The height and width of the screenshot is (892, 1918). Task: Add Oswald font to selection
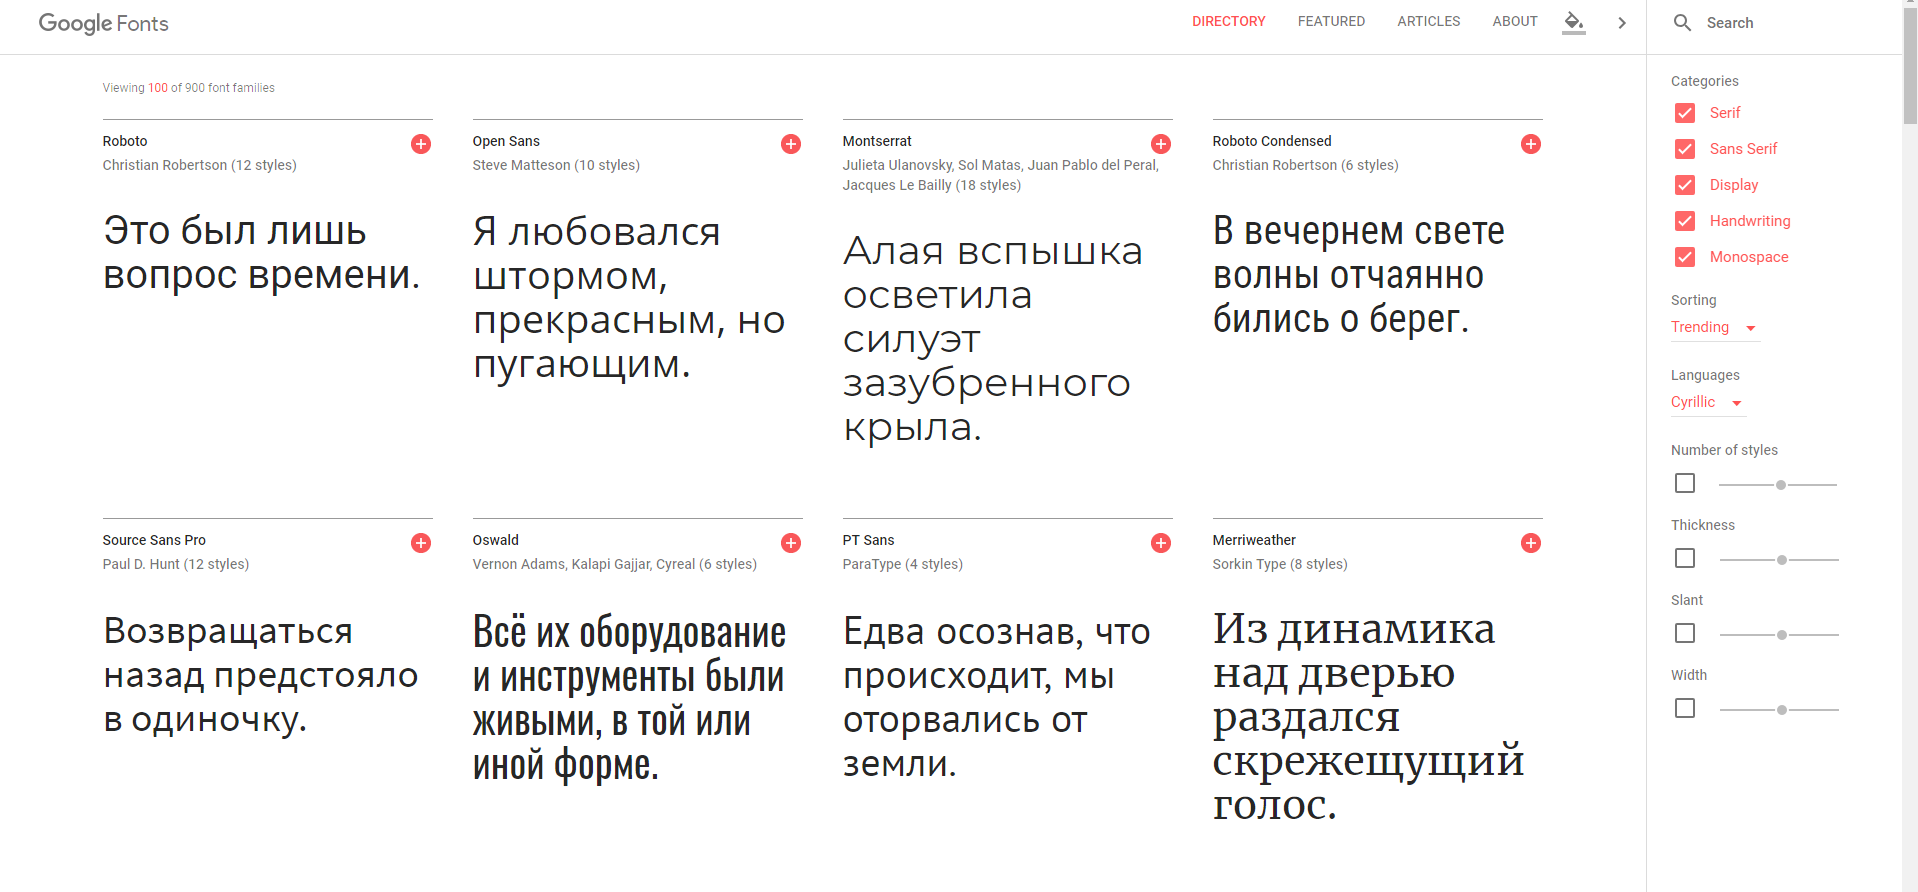pos(791,543)
